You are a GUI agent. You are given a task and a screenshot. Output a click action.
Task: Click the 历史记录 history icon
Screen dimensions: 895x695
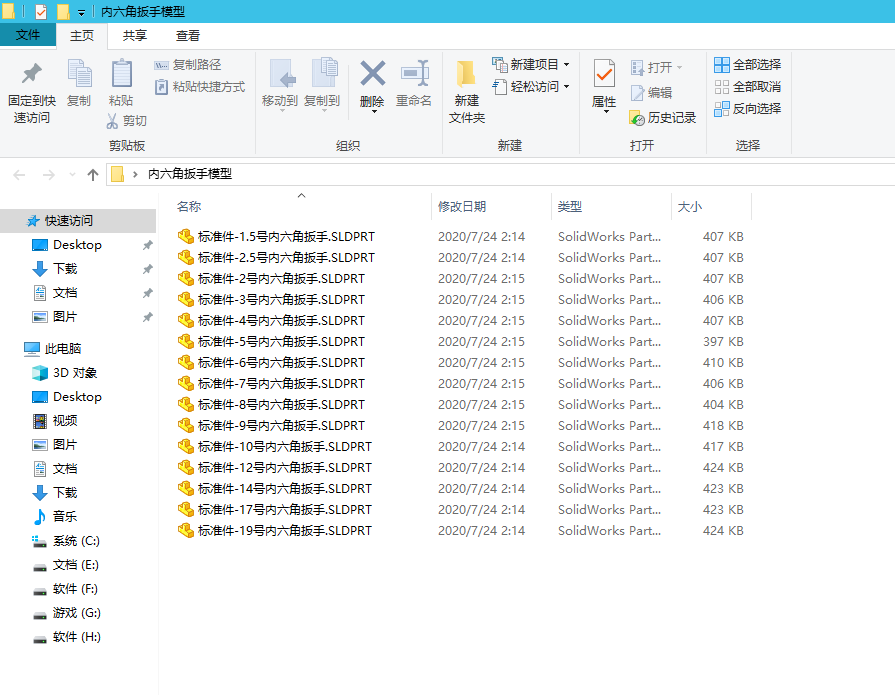[637, 118]
